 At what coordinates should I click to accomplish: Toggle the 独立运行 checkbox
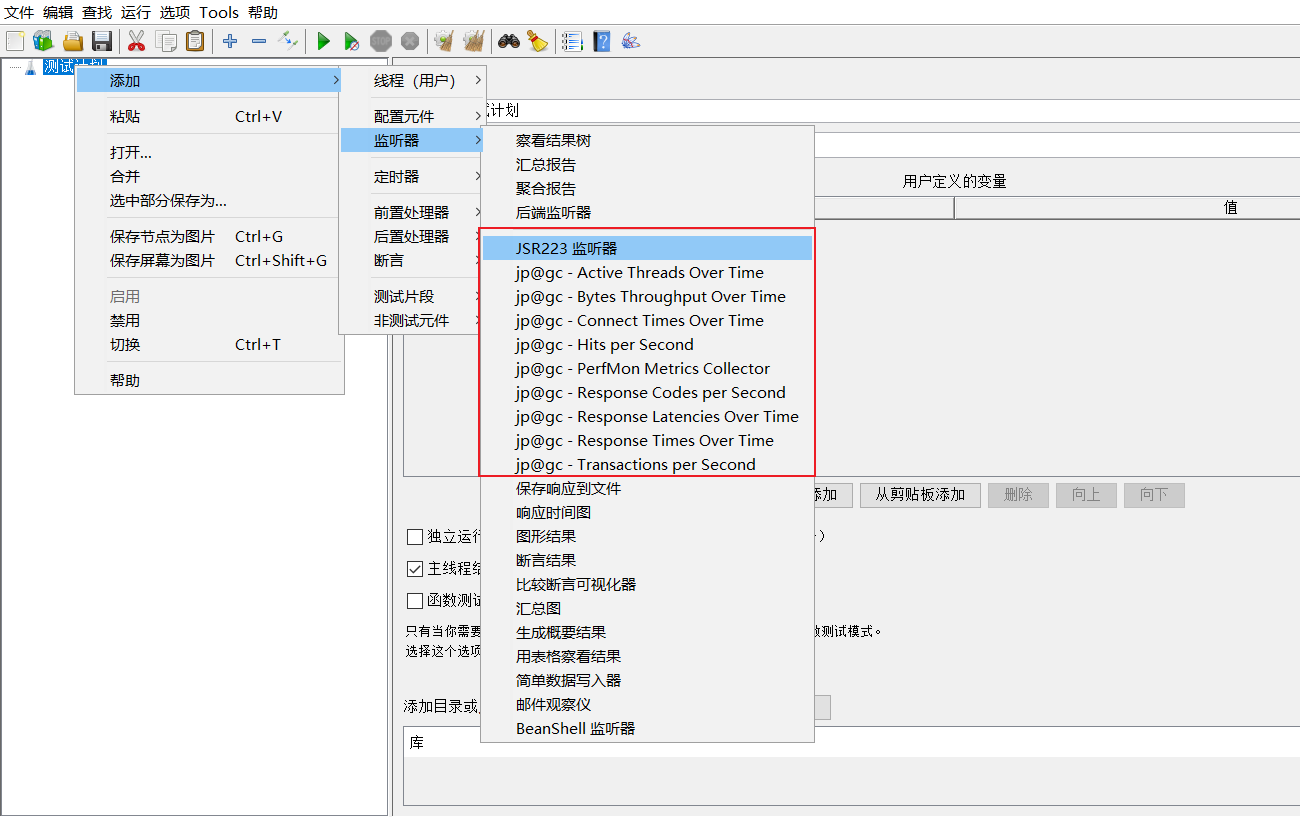415,537
